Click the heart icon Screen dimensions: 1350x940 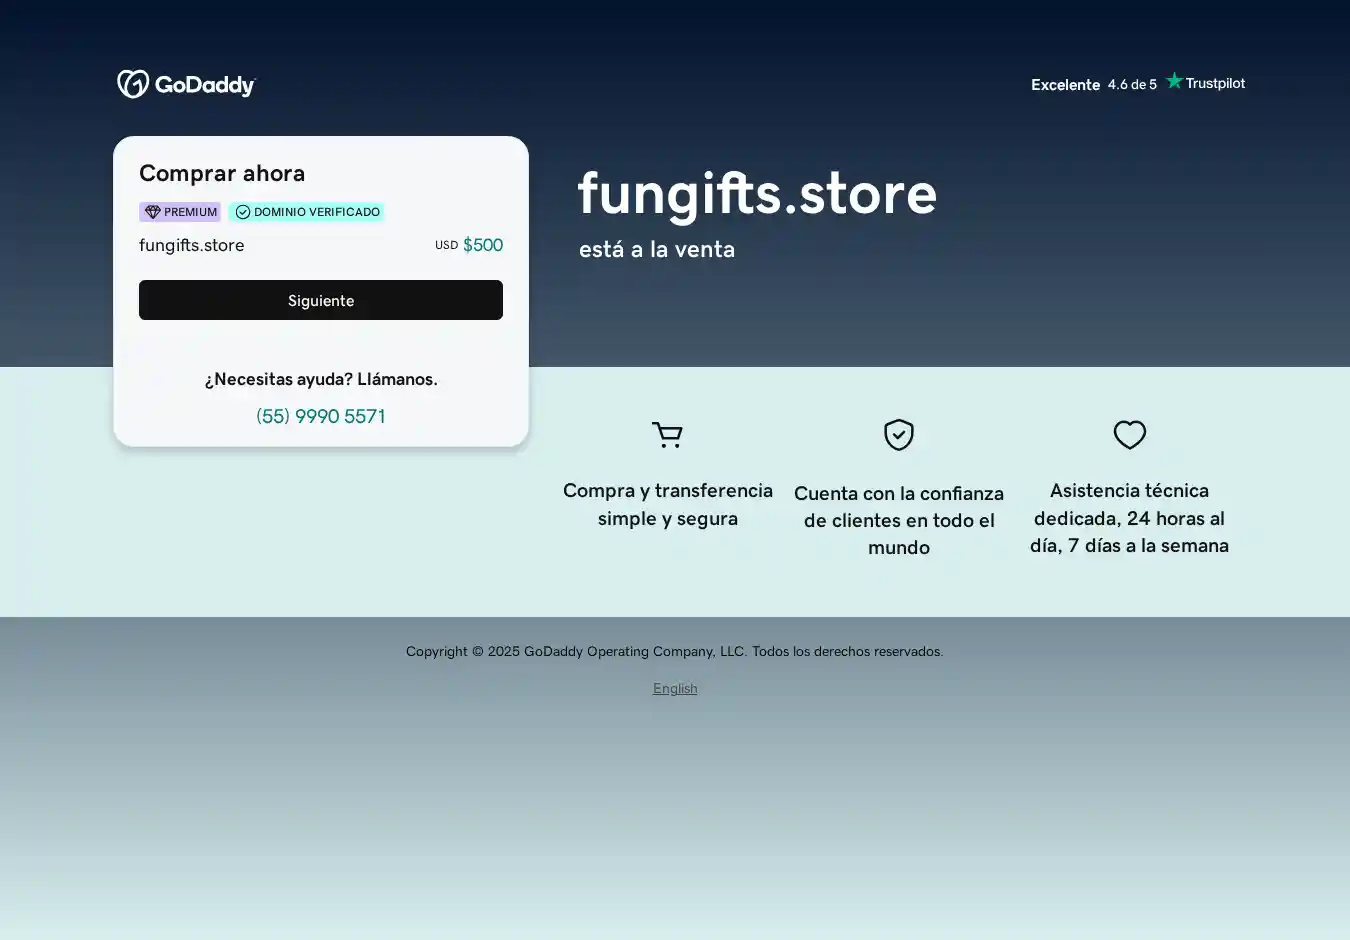click(x=1129, y=435)
